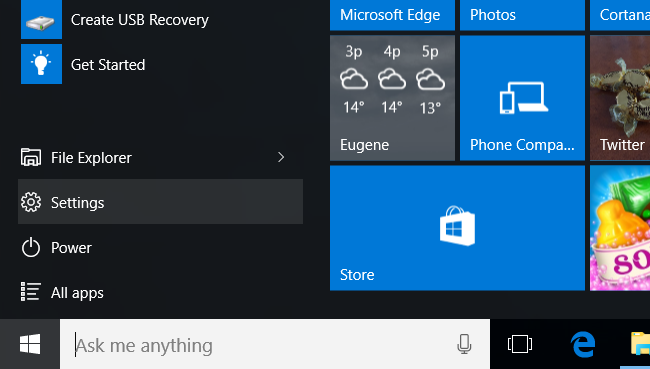Open File Explorer taskbar icon
This screenshot has width=650, height=369.
640,344
